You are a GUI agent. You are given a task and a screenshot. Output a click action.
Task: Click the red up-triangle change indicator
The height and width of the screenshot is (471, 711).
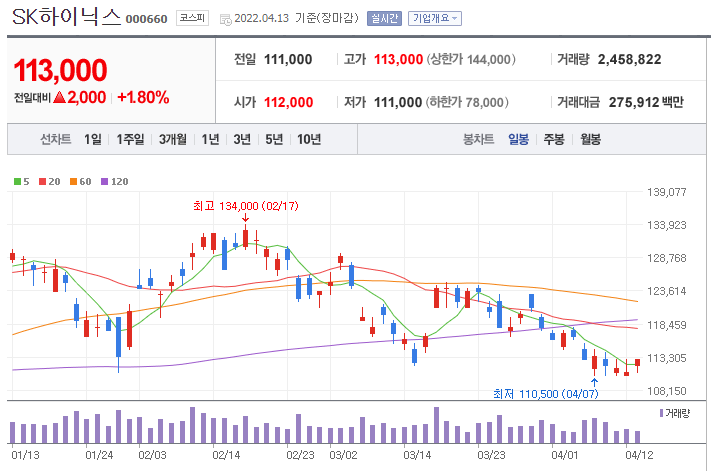(x=59, y=97)
